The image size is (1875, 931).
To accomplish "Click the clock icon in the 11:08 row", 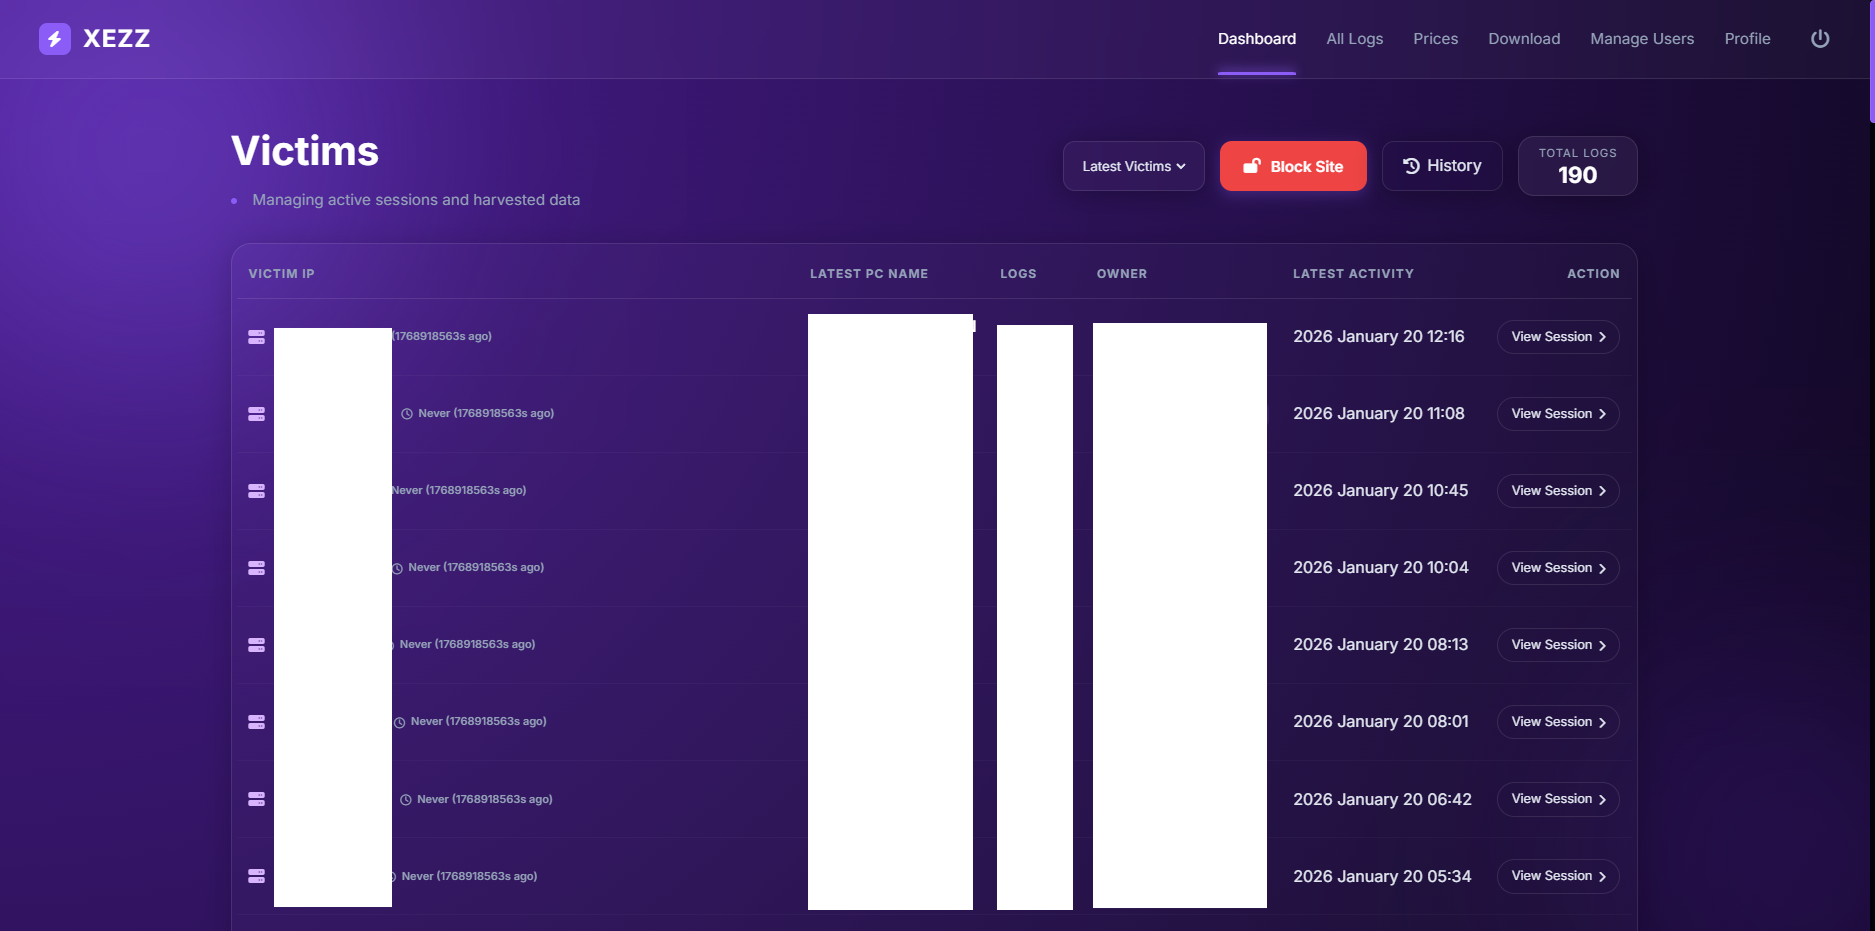I will (407, 414).
